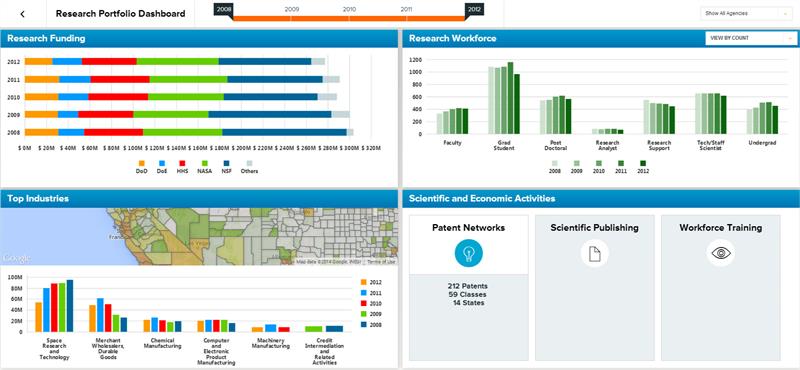Click 2010 on the year timeline

(x=349, y=9)
